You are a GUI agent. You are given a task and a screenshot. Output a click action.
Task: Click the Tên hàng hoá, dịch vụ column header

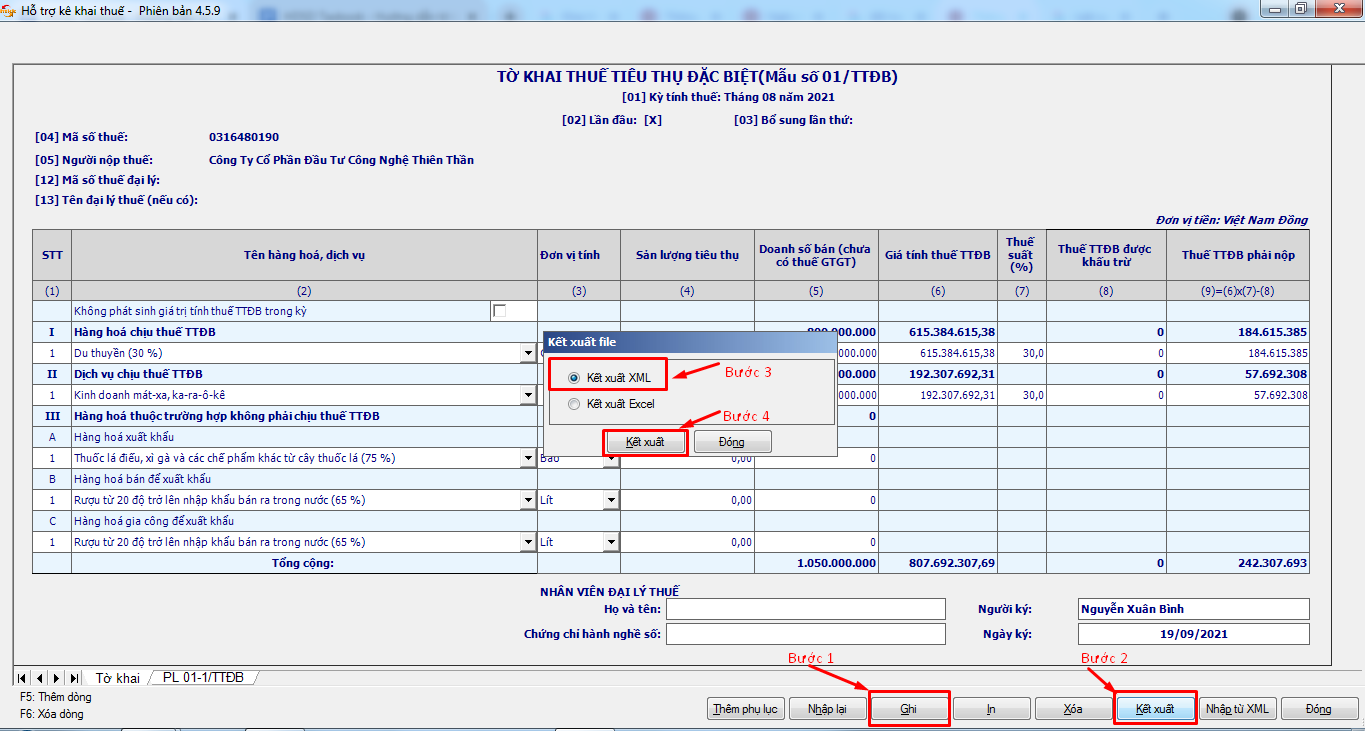click(304, 255)
